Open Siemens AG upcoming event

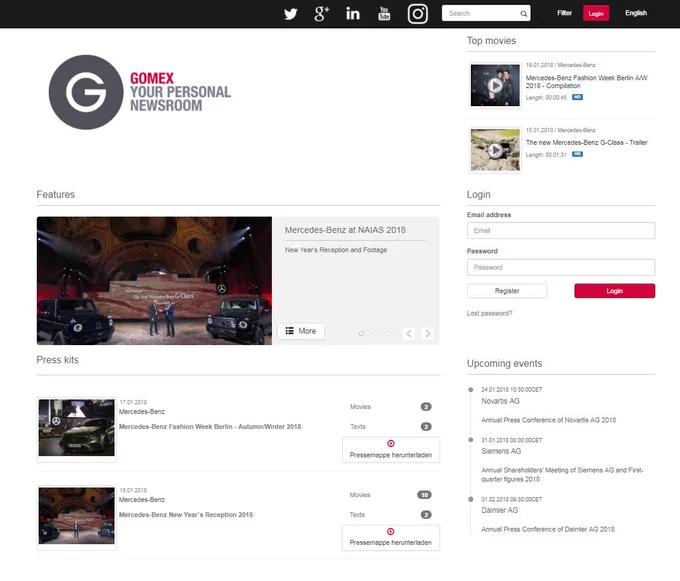(x=501, y=451)
